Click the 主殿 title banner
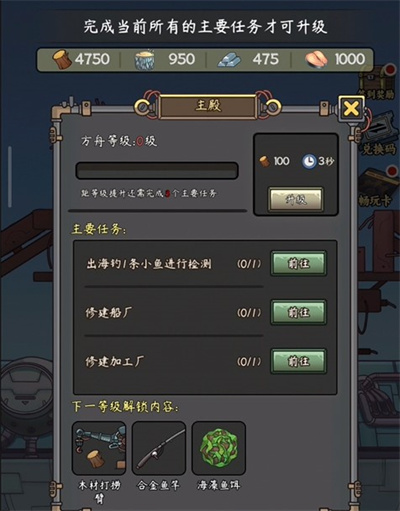 click(208, 106)
